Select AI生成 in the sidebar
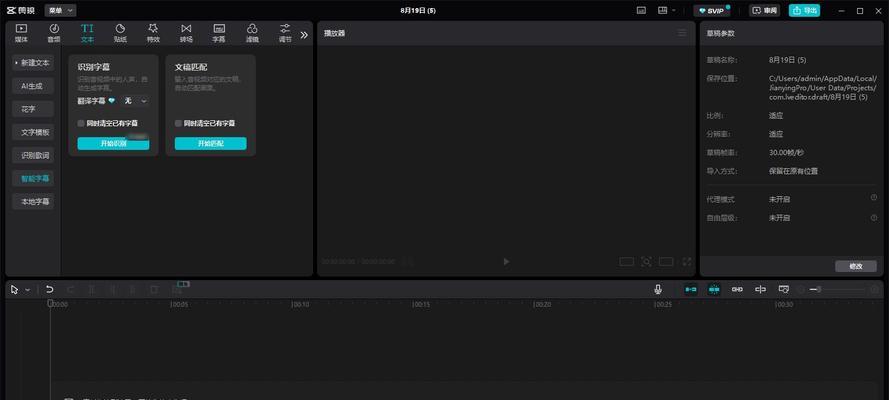 (33, 86)
